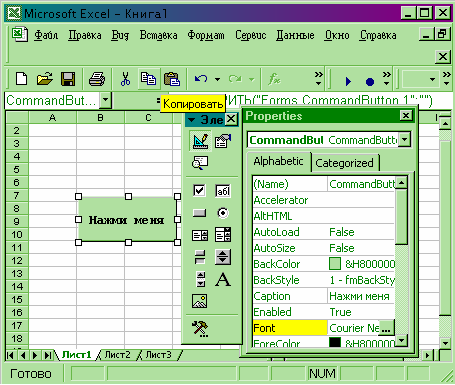Click the Redo arrow icon
This screenshot has height=385, width=455.
pyautogui.click(x=235, y=79)
